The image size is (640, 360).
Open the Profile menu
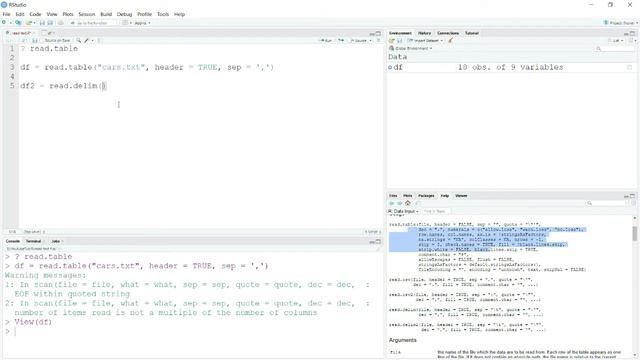click(144, 14)
